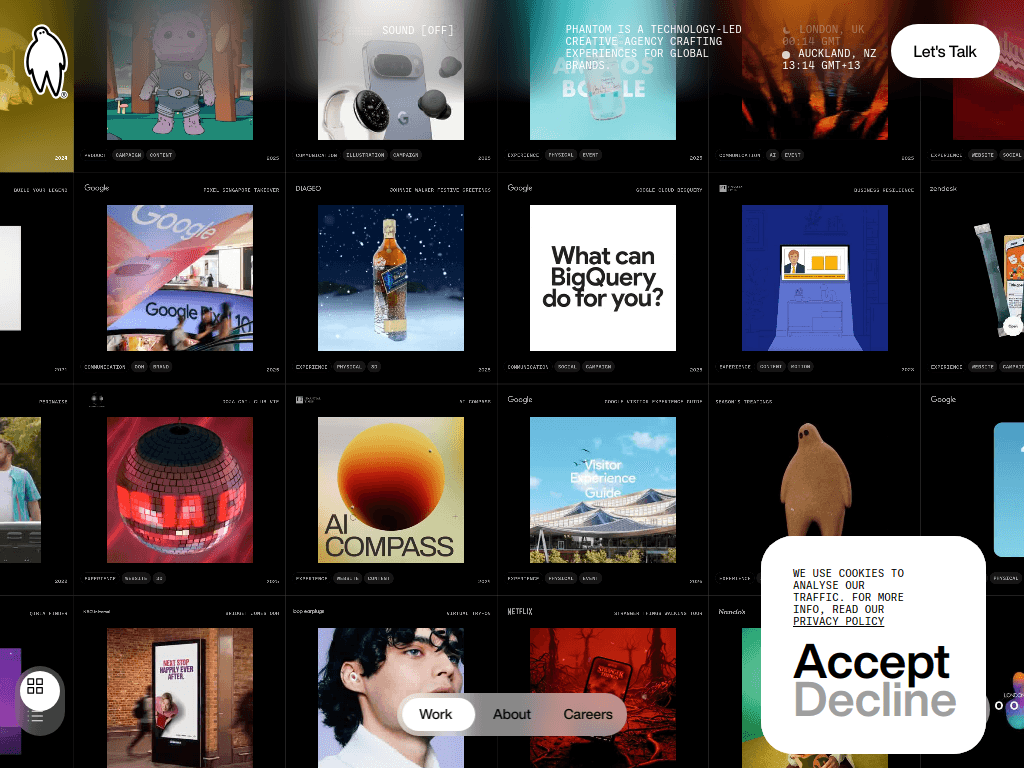Click the zendesk brand label

[x=944, y=189]
